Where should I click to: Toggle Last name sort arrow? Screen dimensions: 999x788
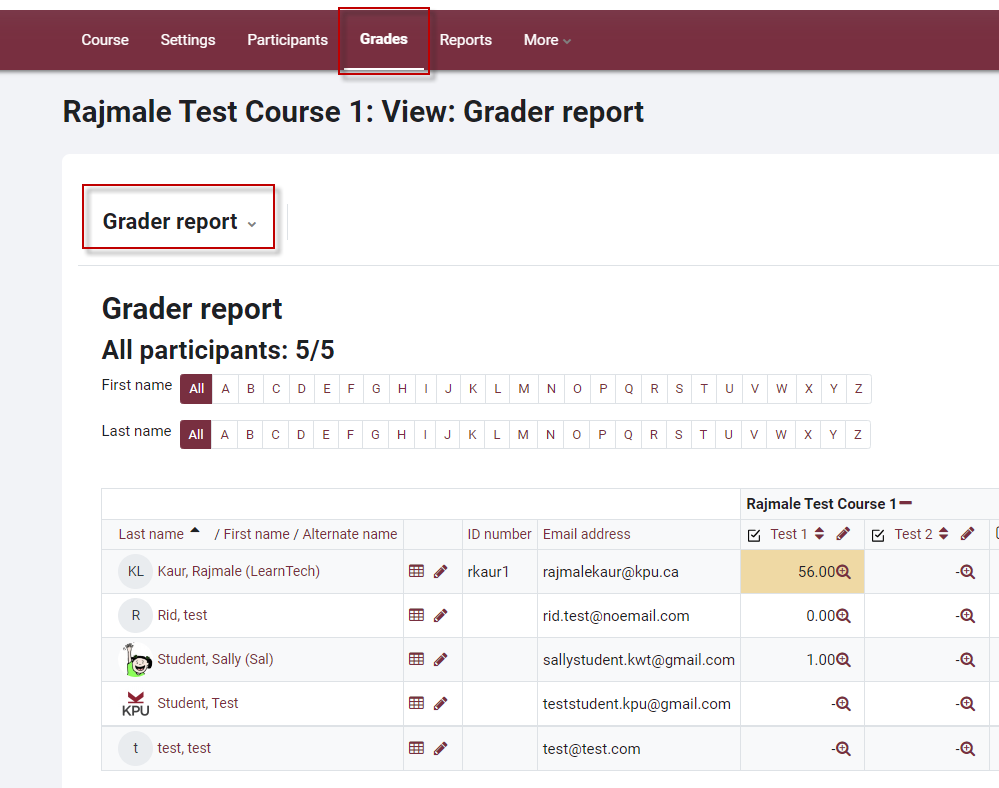[x=195, y=530]
